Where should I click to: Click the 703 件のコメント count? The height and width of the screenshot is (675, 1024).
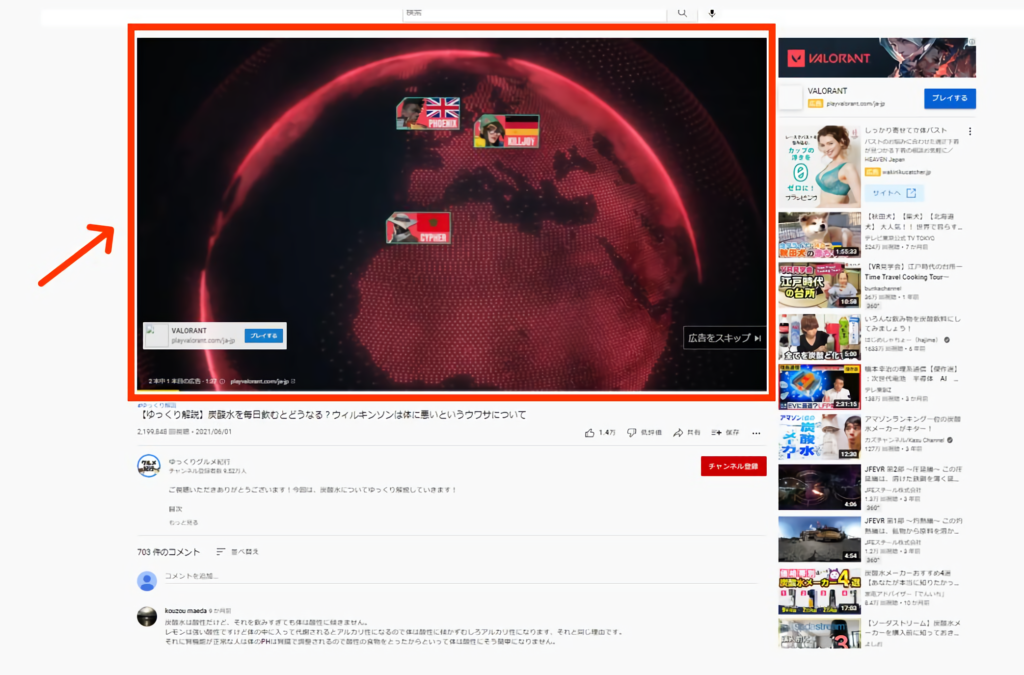pos(168,552)
